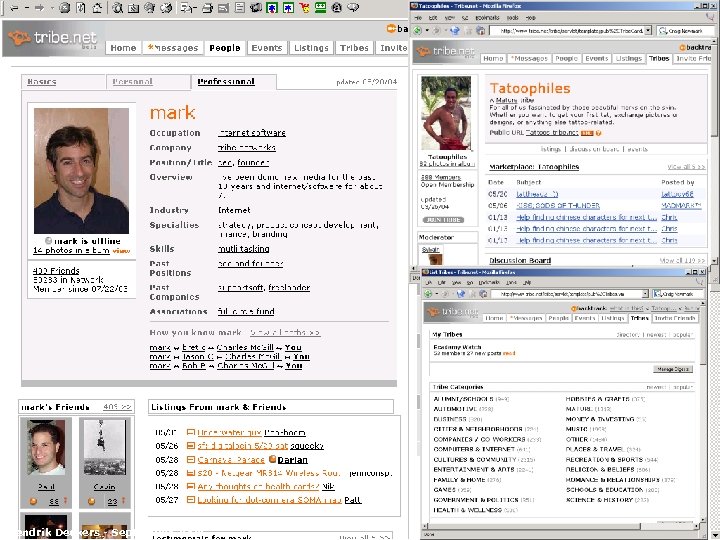This screenshot has height=540, width=720.
Task: Select the People tab in the Tatoophiles window
Action: click(x=566, y=58)
